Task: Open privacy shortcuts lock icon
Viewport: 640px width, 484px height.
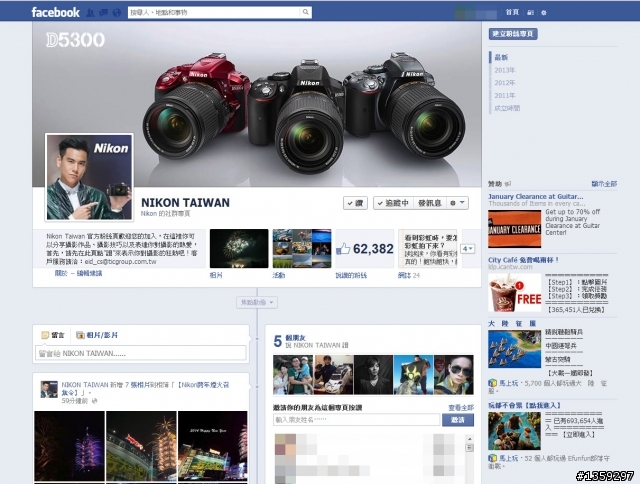Action: click(530, 13)
